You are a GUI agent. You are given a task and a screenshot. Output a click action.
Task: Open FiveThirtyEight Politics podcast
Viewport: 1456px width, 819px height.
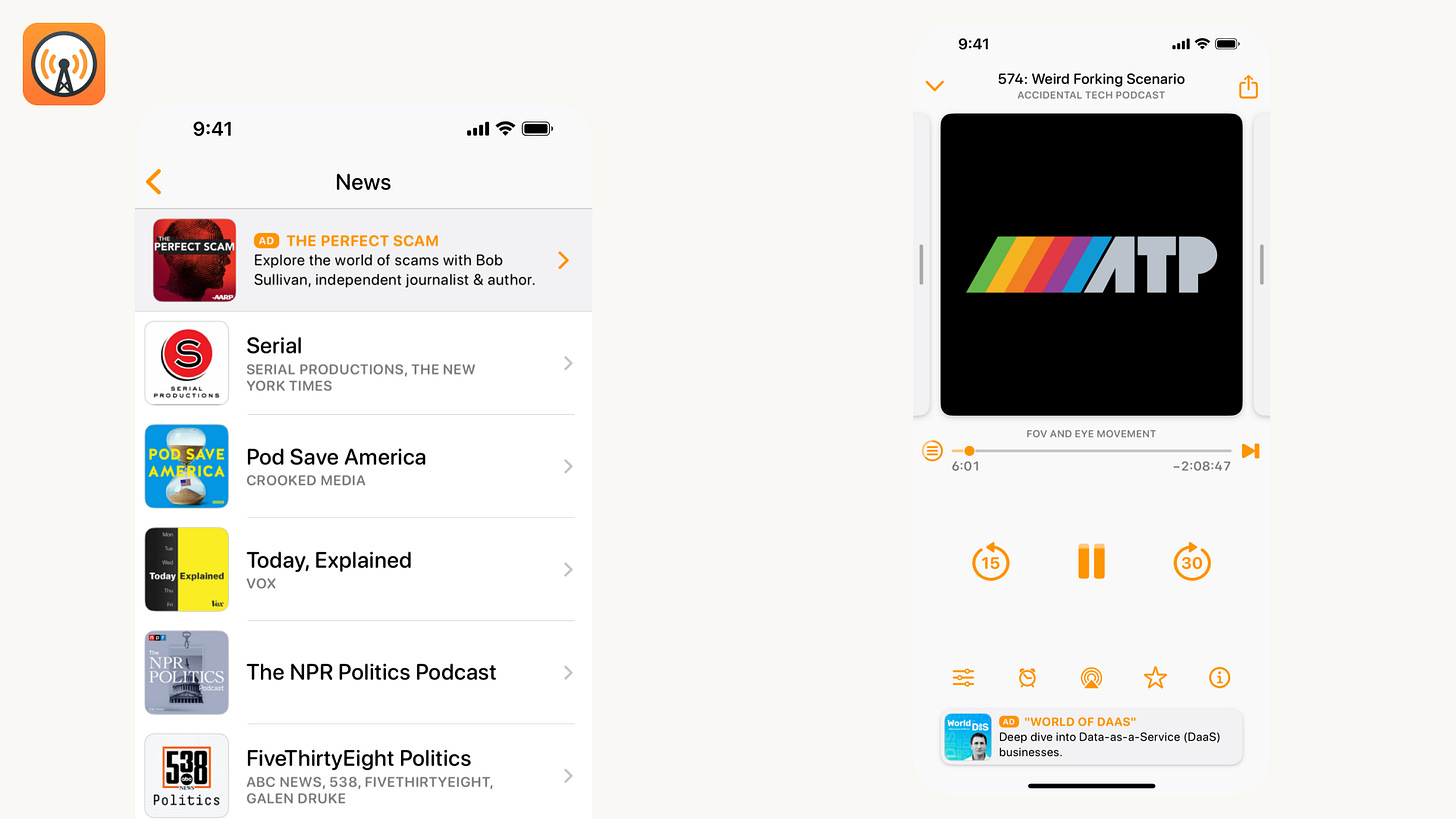[363, 772]
